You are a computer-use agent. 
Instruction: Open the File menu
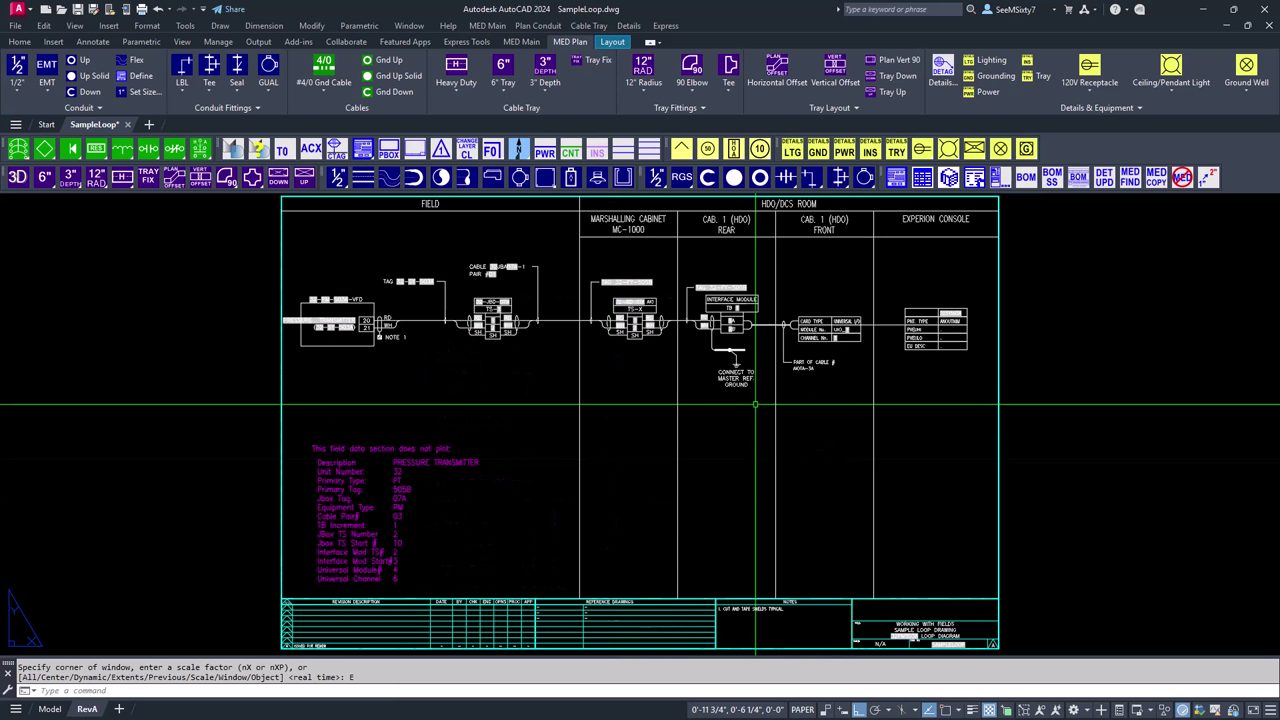[15, 26]
